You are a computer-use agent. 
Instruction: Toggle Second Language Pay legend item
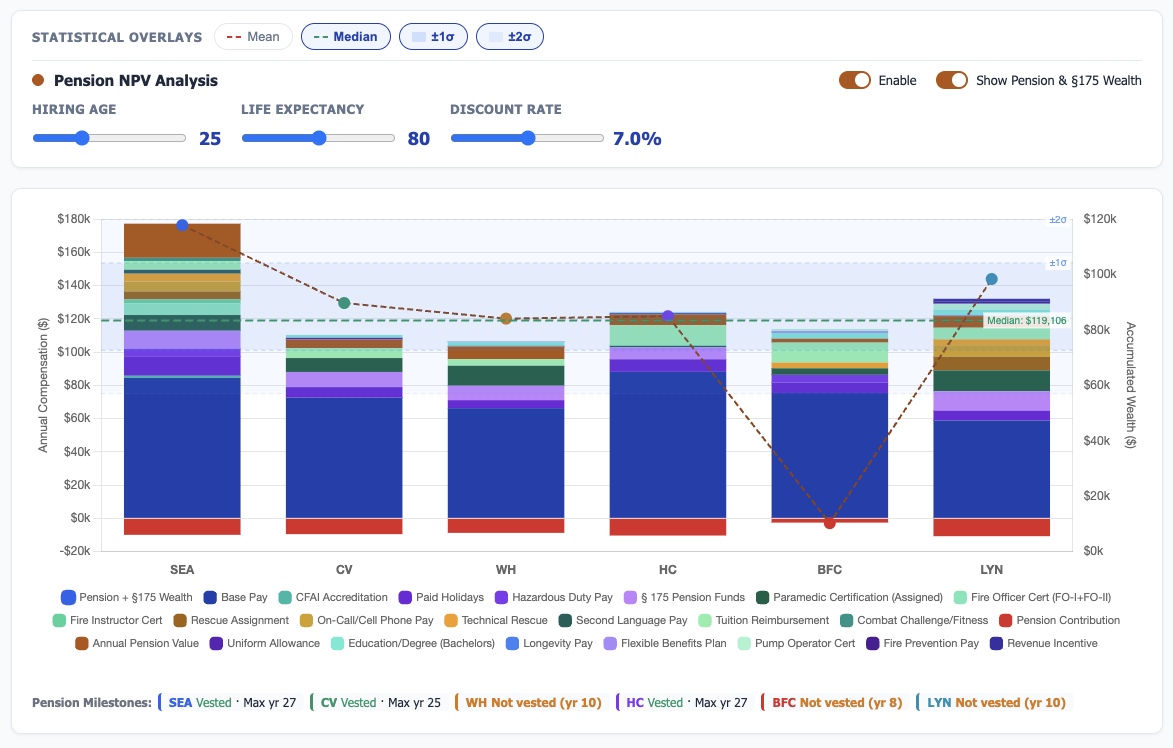tap(622, 621)
